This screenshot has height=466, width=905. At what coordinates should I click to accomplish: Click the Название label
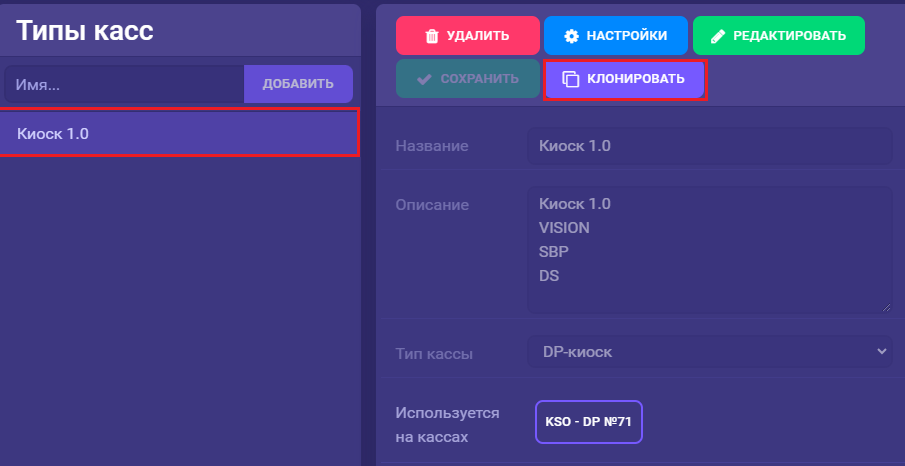click(x=432, y=146)
